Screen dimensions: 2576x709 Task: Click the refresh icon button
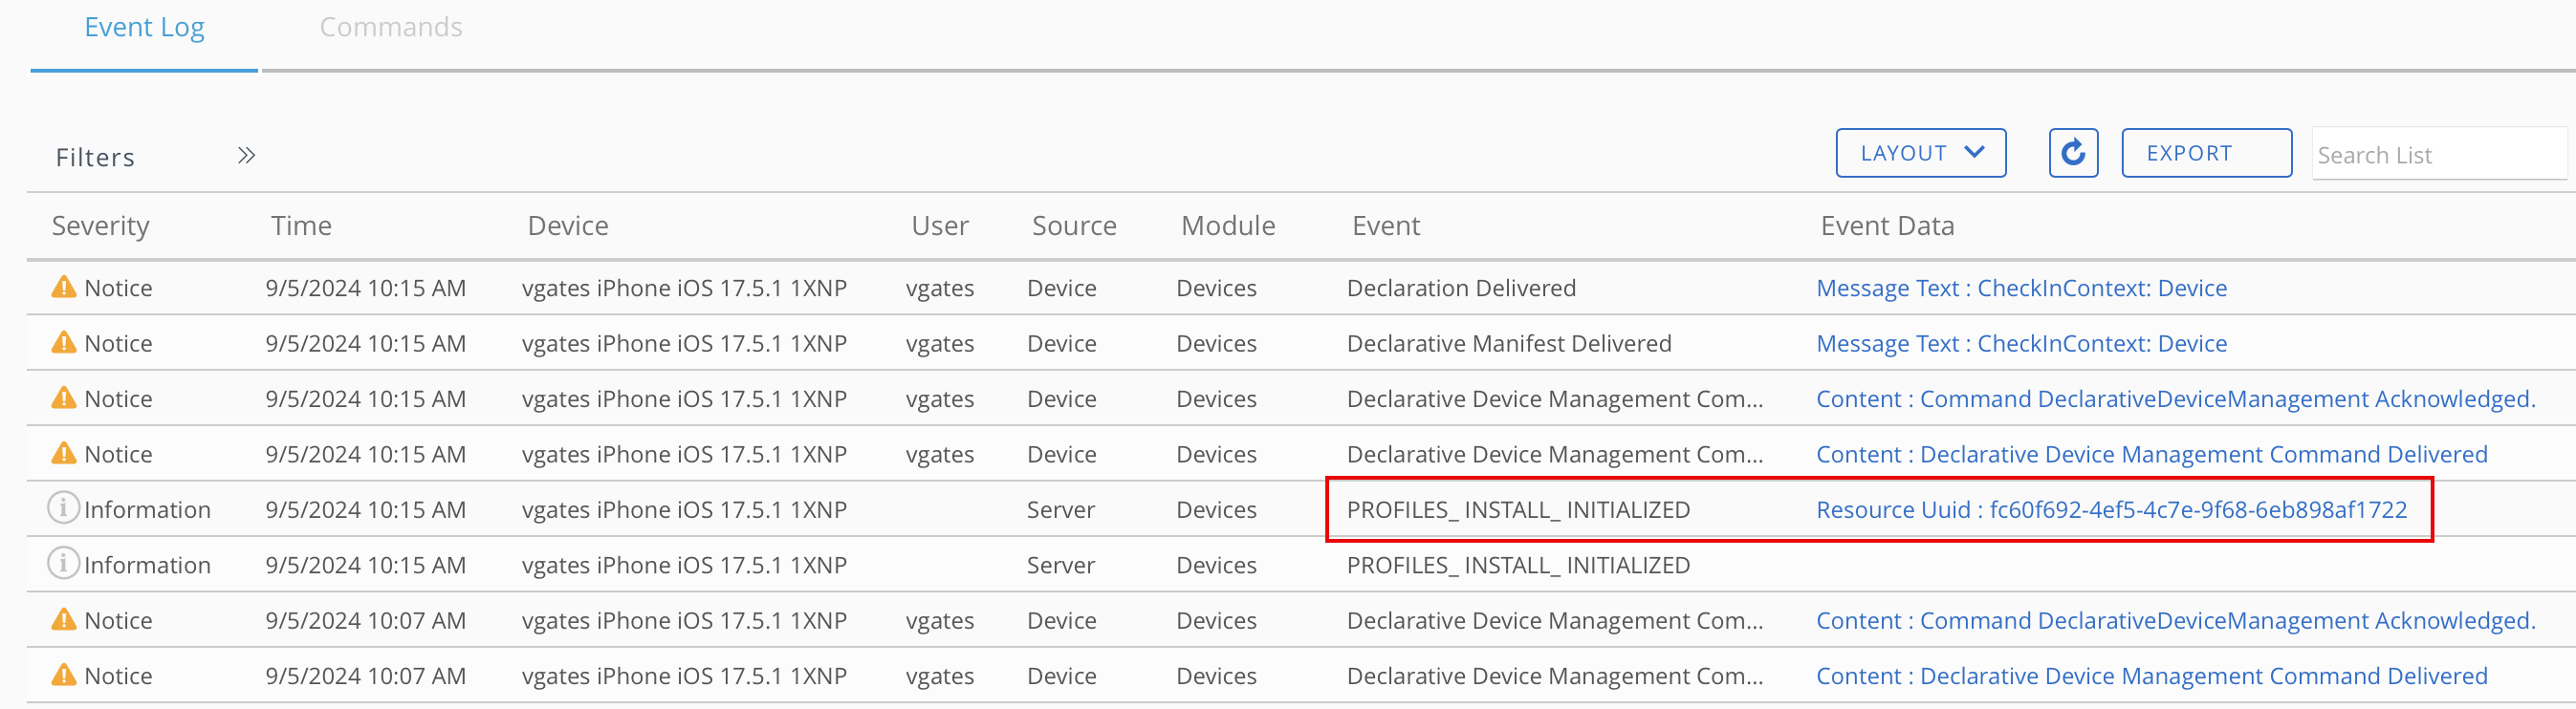point(2072,153)
